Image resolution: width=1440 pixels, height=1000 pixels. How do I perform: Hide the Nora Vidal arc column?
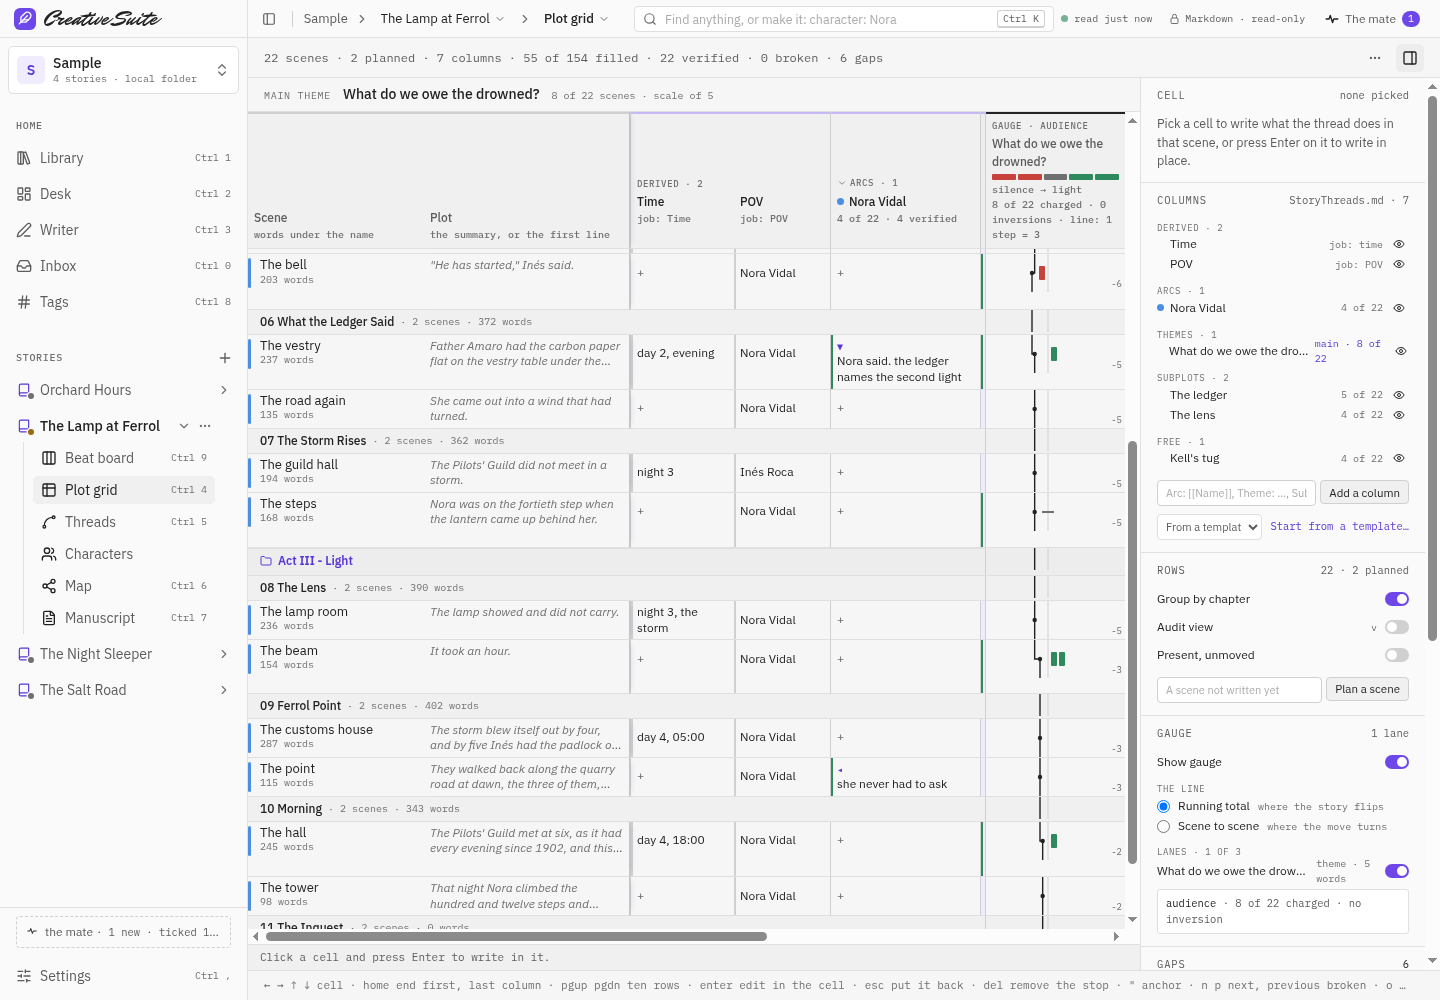pos(1399,308)
